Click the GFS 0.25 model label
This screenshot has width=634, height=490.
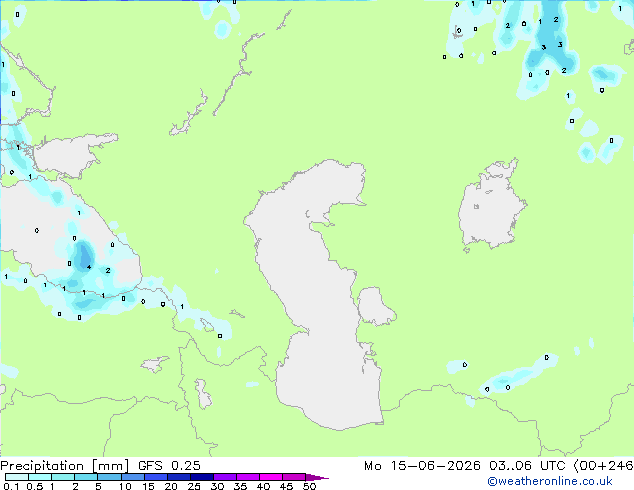(x=169, y=466)
